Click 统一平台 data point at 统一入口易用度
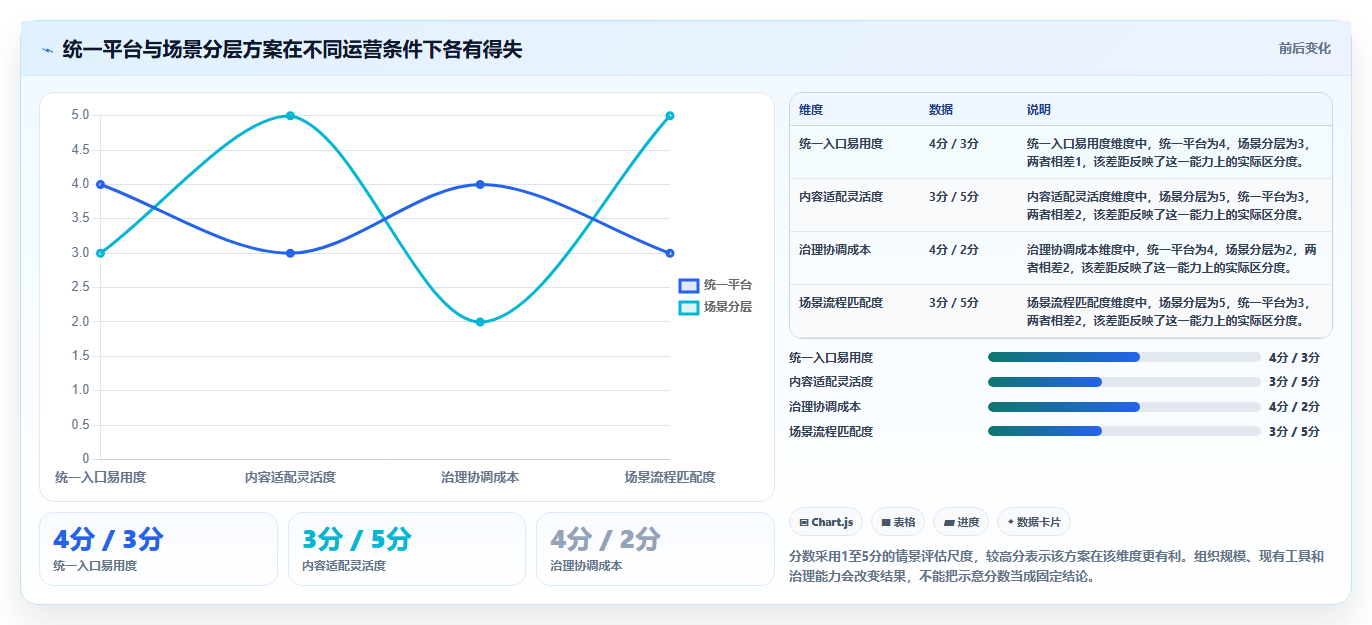This screenshot has height=625, width=1372. pyautogui.click(x=101, y=184)
